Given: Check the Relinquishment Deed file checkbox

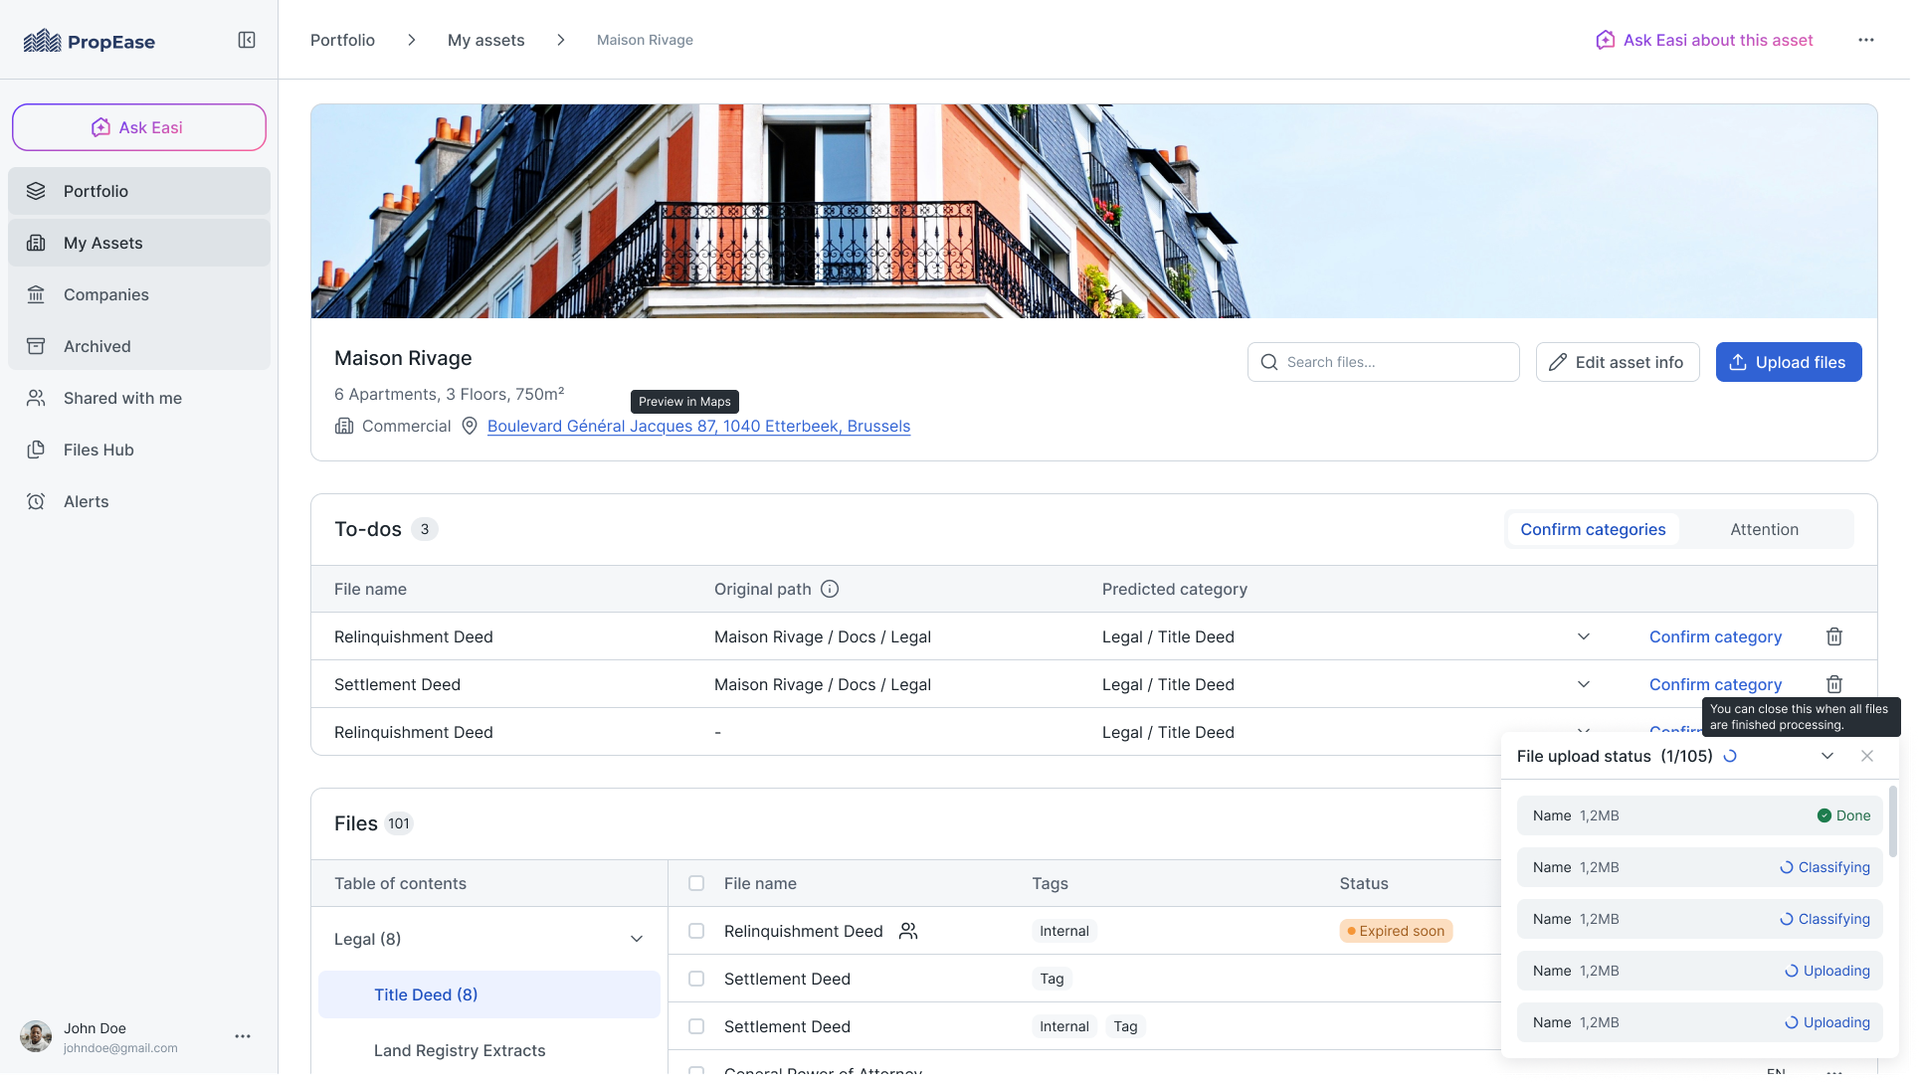Looking at the screenshot, I should click(x=696, y=931).
